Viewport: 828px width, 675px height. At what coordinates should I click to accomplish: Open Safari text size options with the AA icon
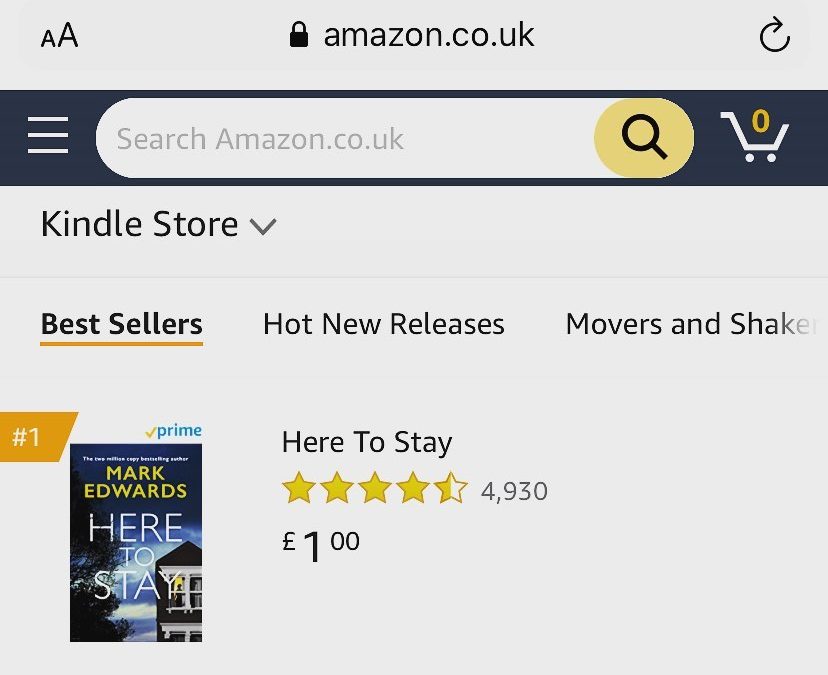(58, 35)
